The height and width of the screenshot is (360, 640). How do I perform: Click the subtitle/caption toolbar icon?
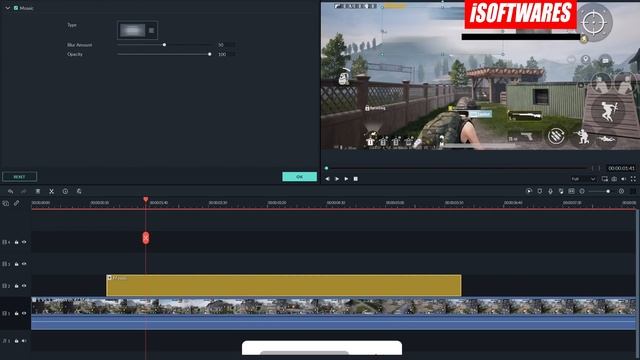click(x=571, y=191)
